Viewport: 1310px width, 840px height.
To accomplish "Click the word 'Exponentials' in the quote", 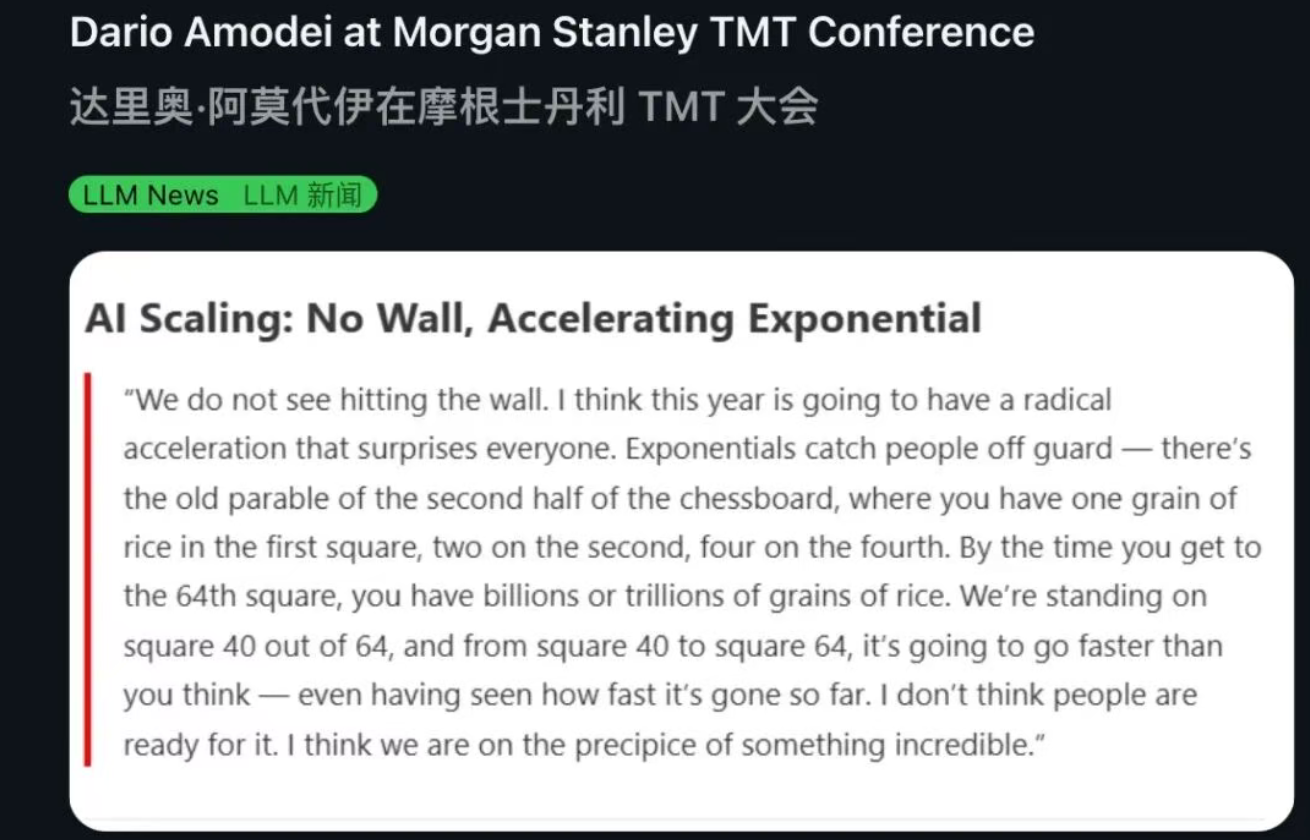I will 699,449.
